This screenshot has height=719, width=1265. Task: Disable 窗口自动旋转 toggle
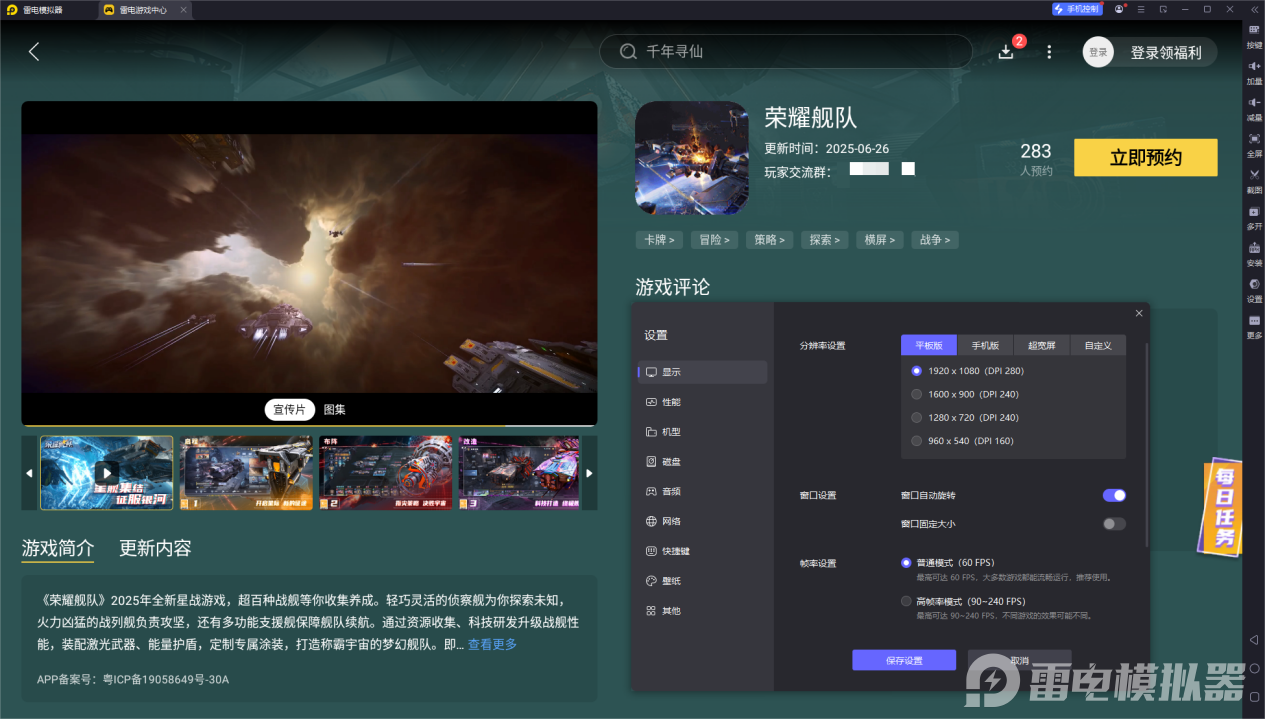pos(1113,495)
